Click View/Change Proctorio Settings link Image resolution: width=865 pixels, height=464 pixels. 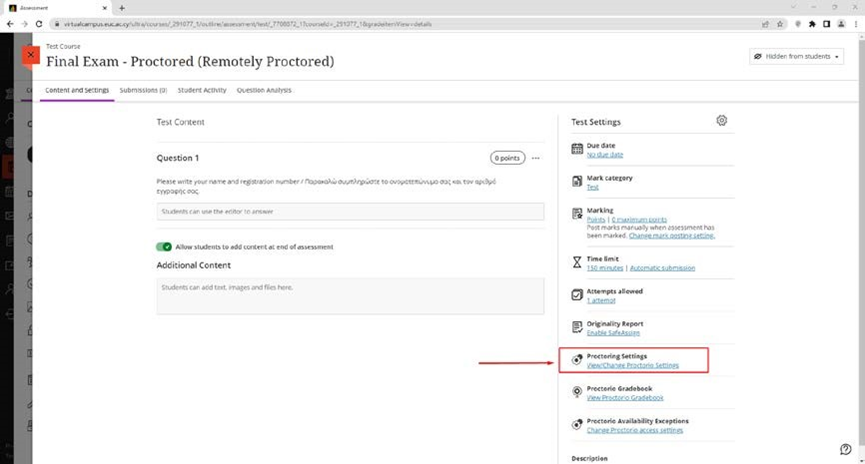(x=632, y=366)
